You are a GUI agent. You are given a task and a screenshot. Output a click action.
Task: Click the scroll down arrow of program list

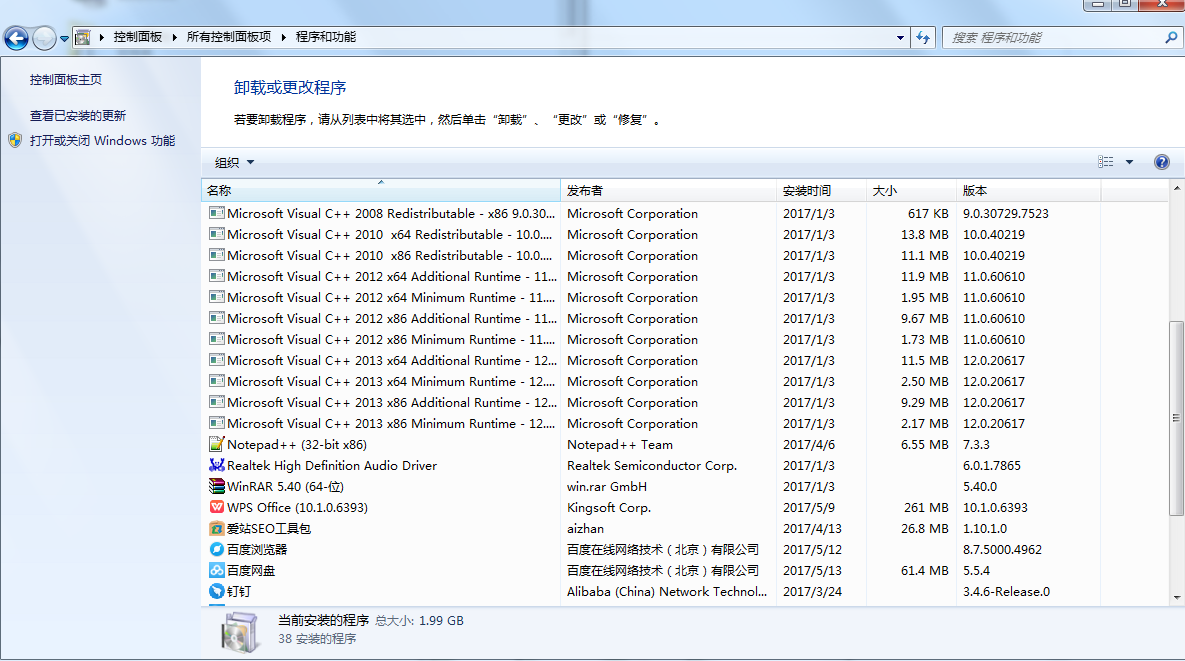[x=1177, y=598]
